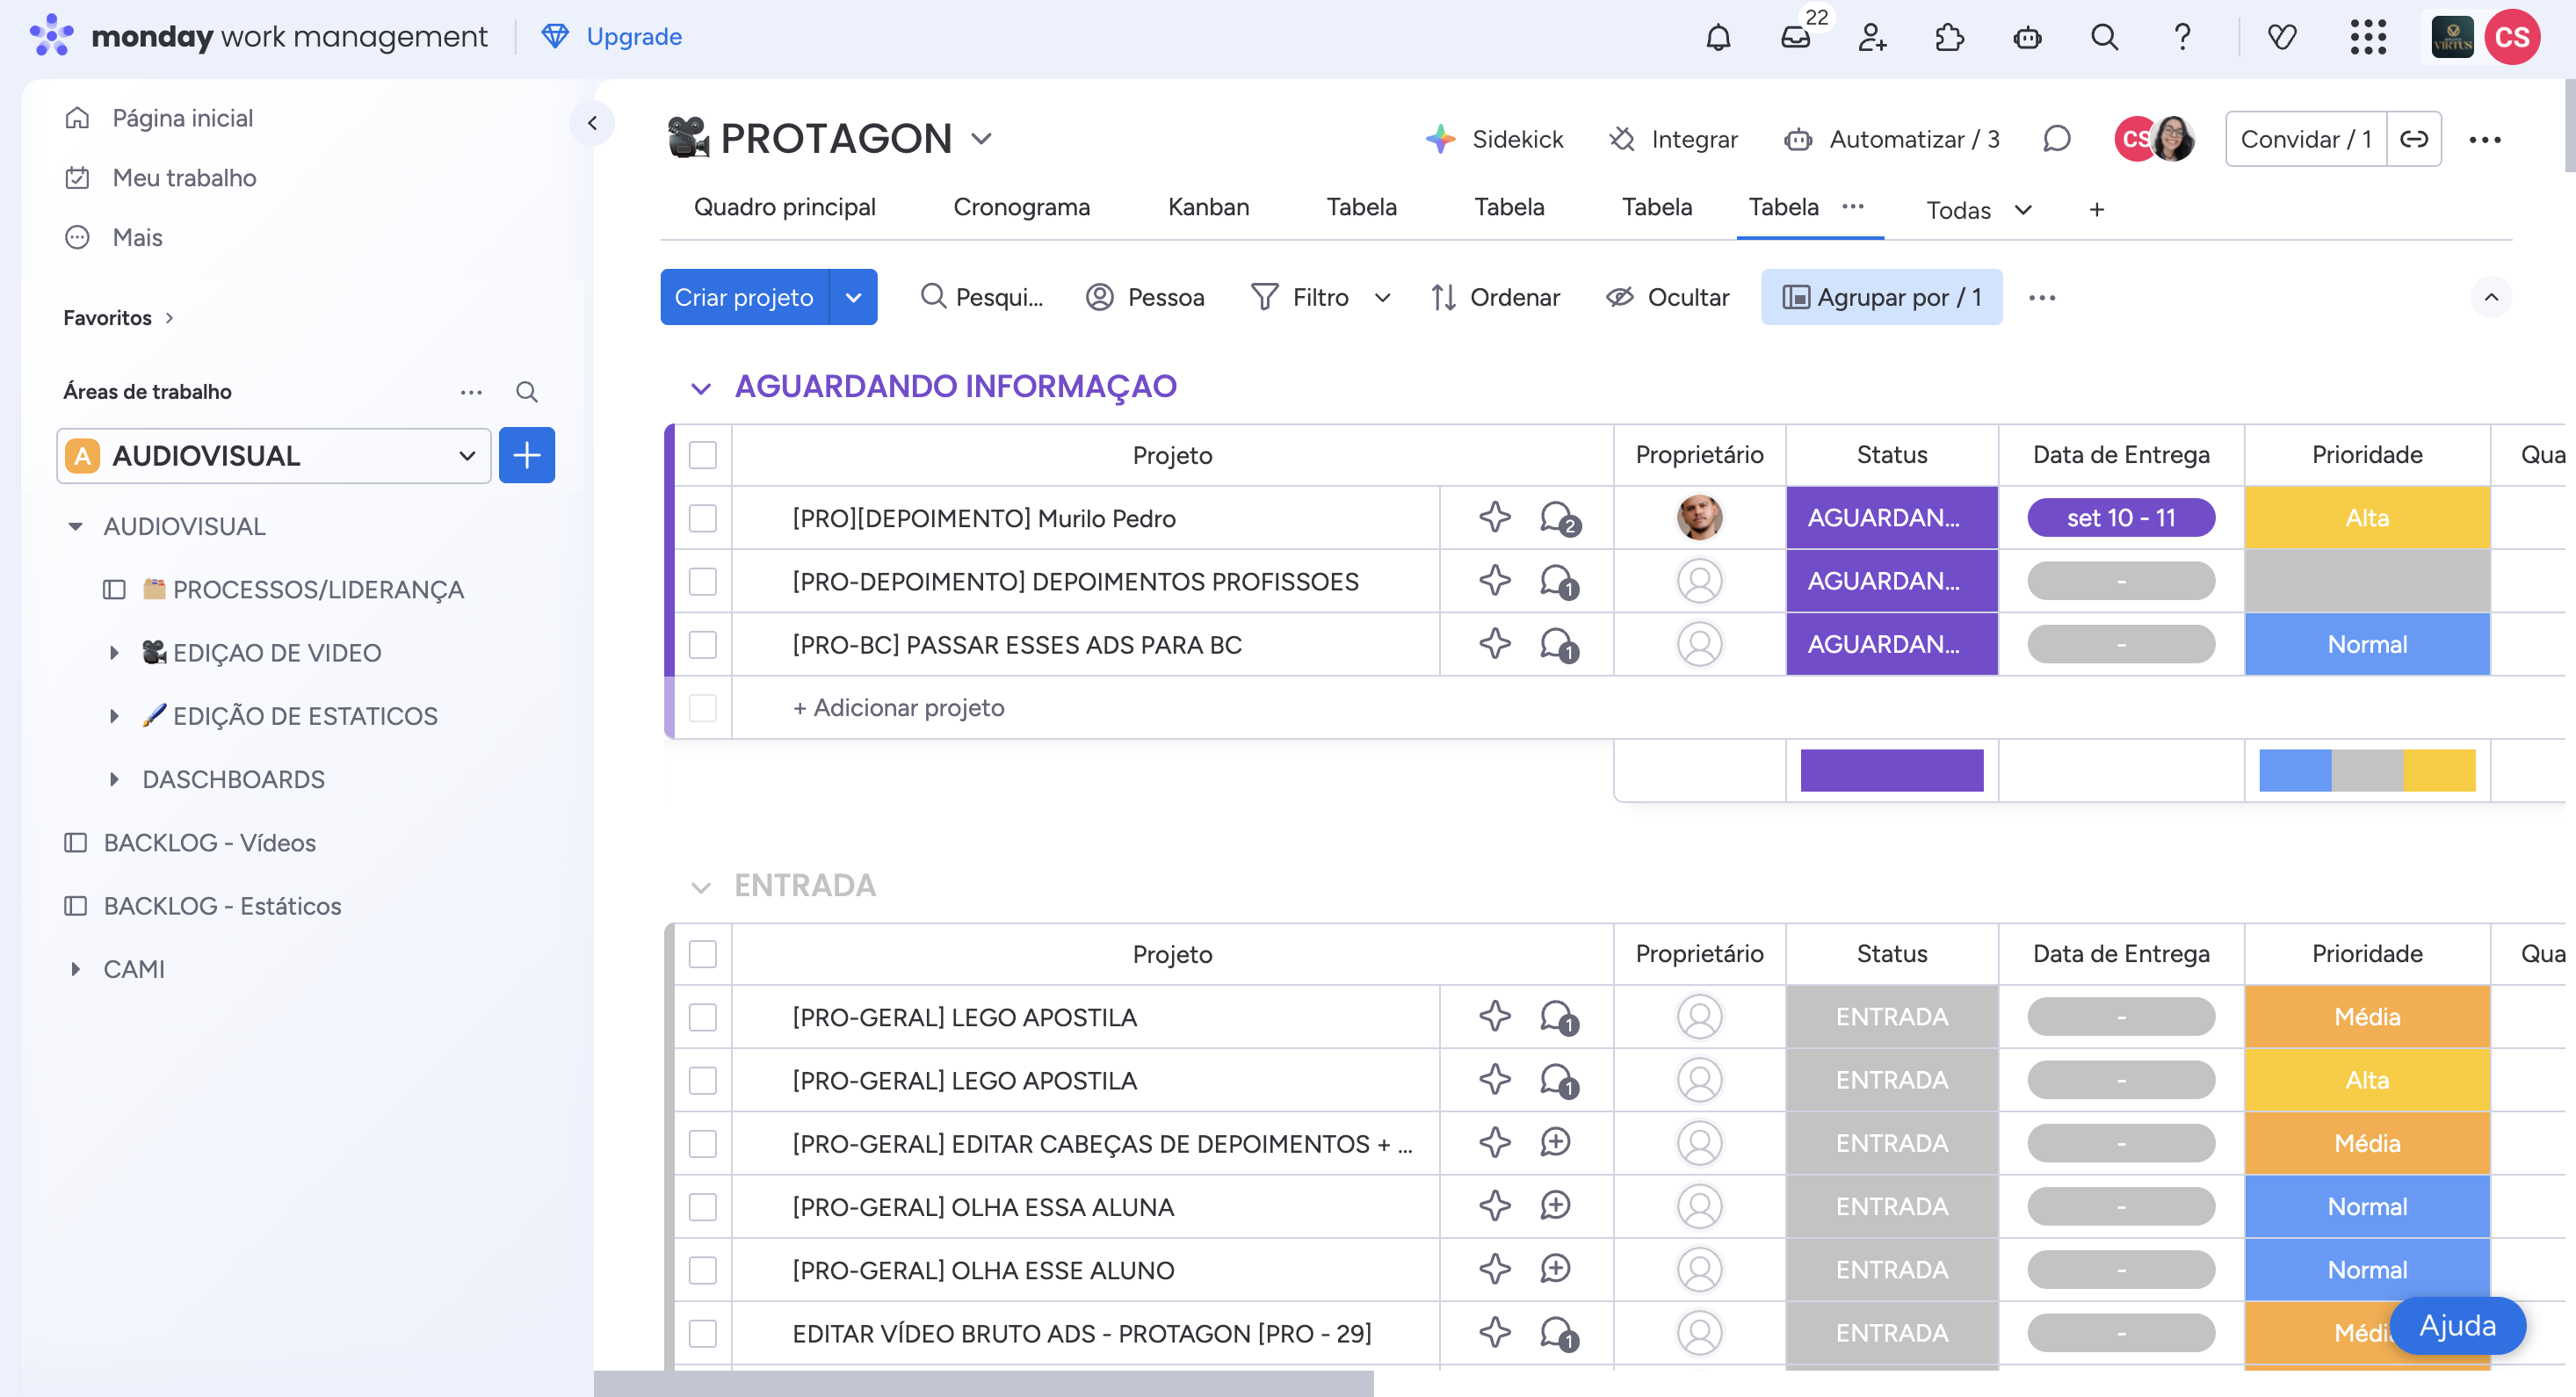2576x1397 pixels.
Task: Click the invite members icon
Action: pyautogui.click(x=1872, y=38)
